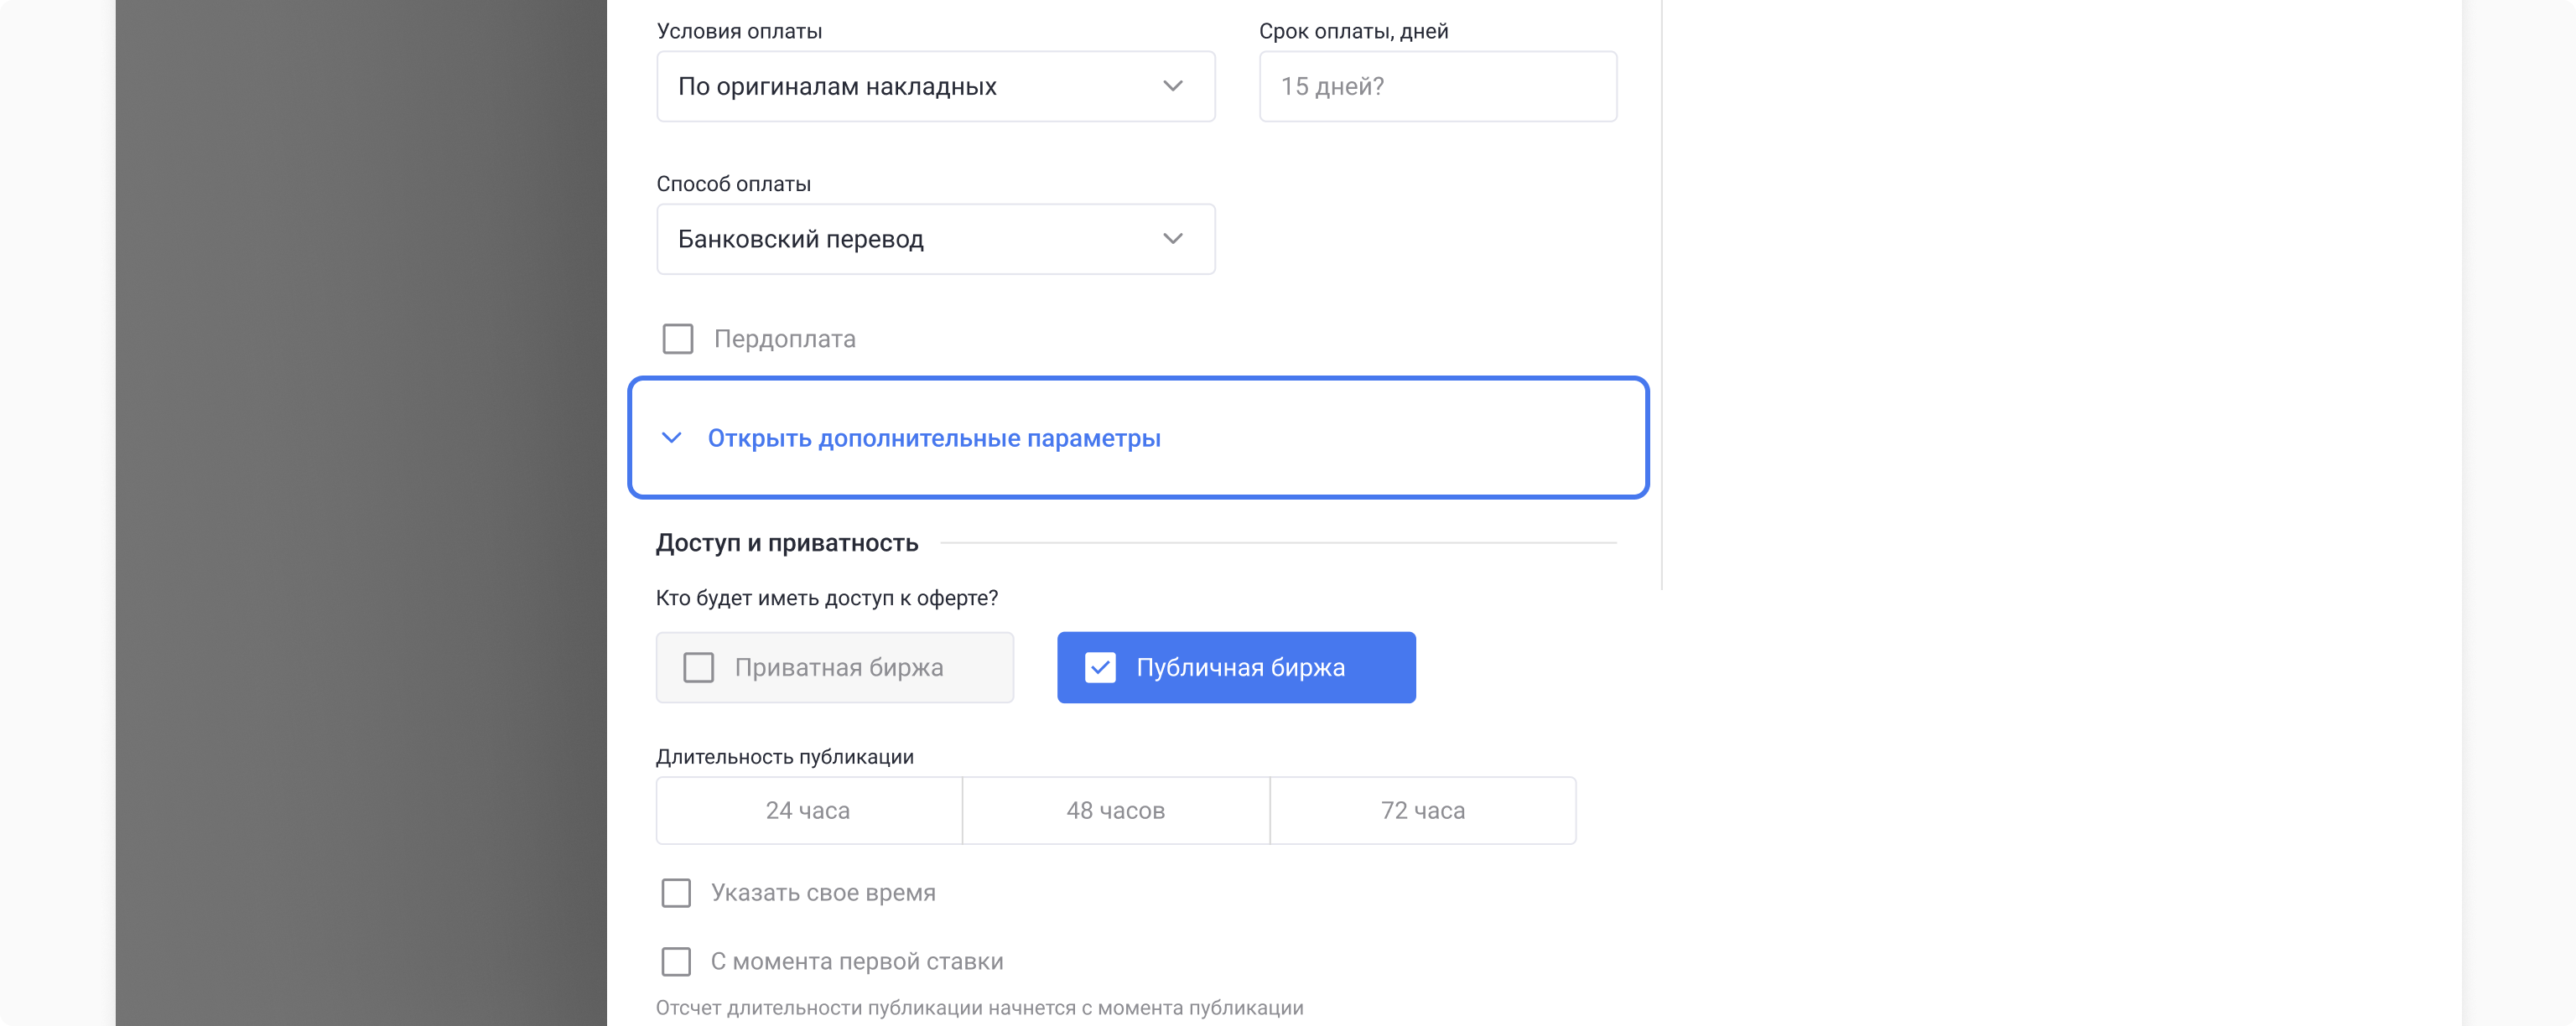Select the Приватная биржа option
This screenshot has width=2576, height=1026.
tap(838, 667)
